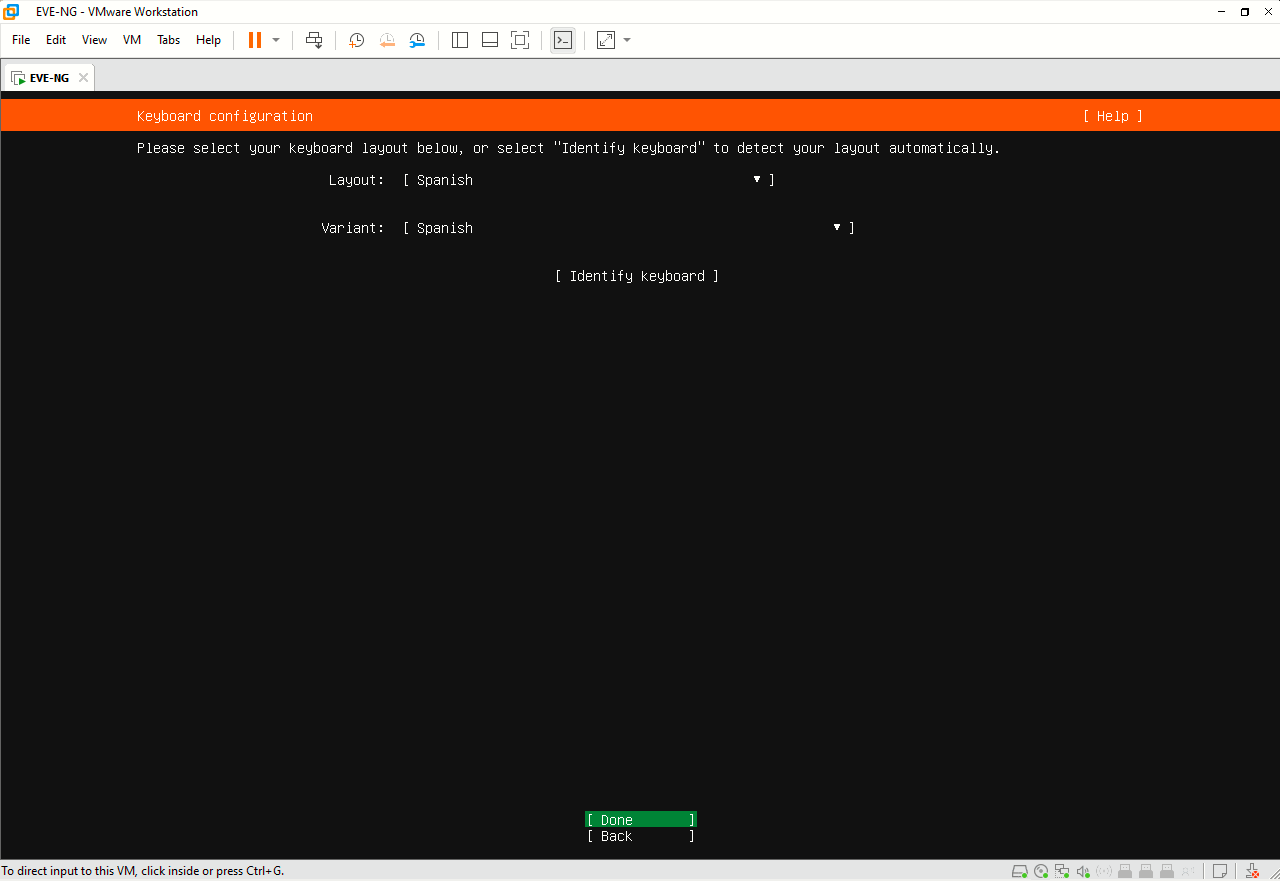The width and height of the screenshot is (1280, 881).
Task: Toggle the thumbnail bar layout icon
Action: click(x=490, y=40)
